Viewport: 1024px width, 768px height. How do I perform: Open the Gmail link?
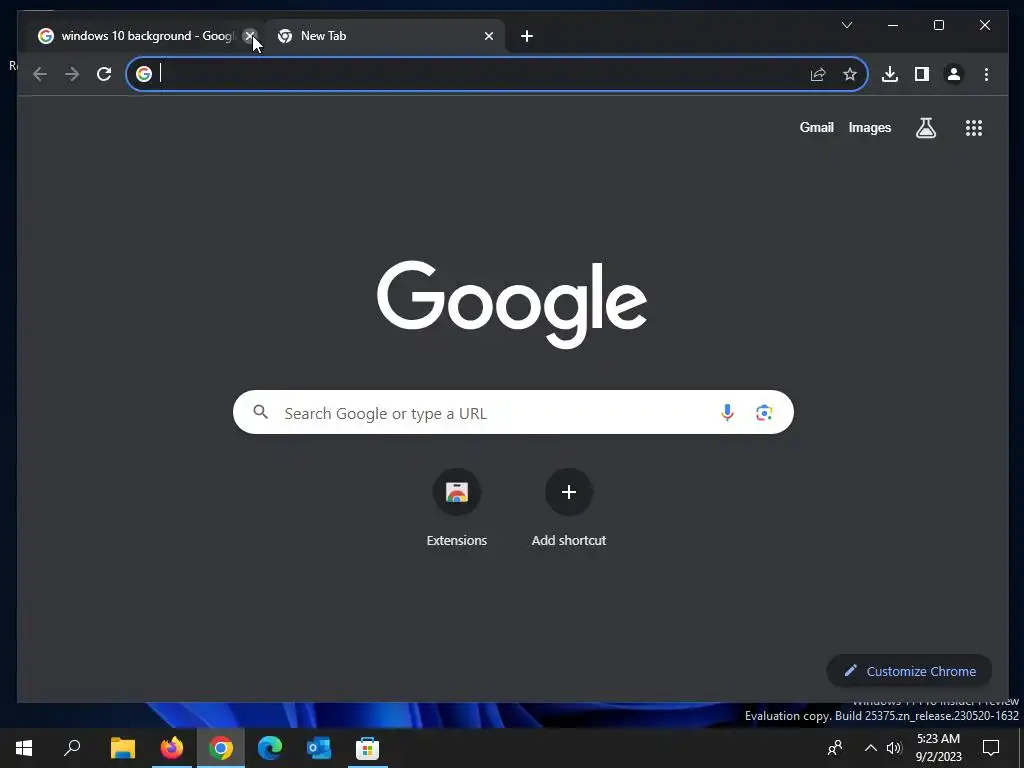(816, 127)
